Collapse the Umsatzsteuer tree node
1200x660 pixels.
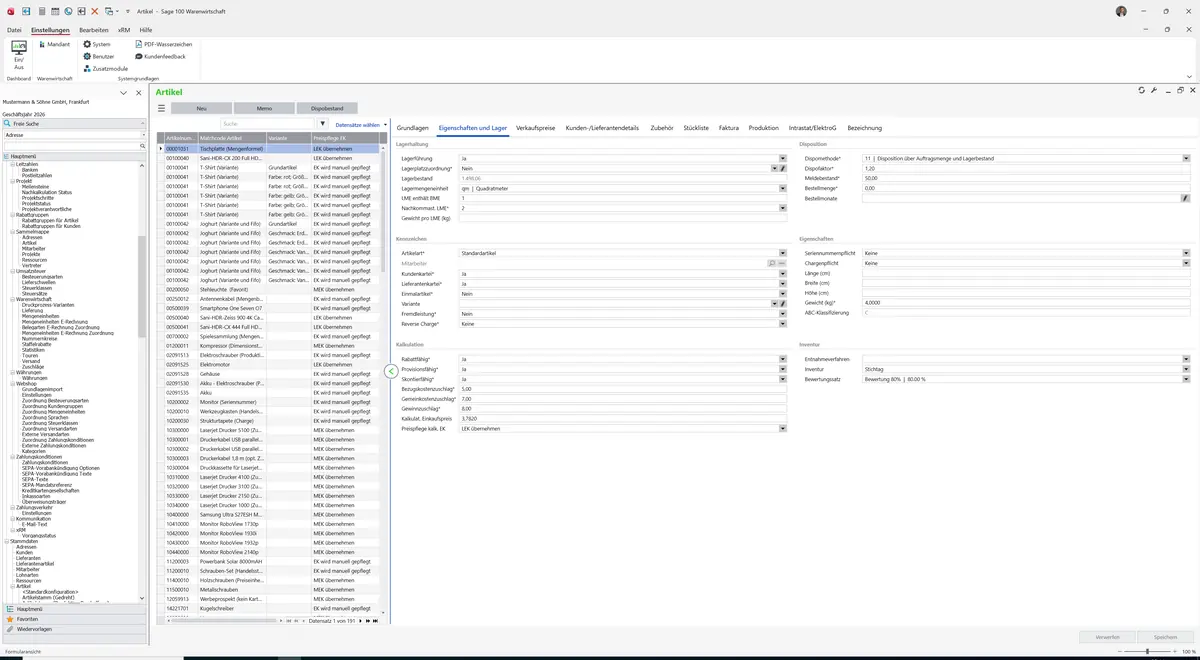tap(12, 270)
